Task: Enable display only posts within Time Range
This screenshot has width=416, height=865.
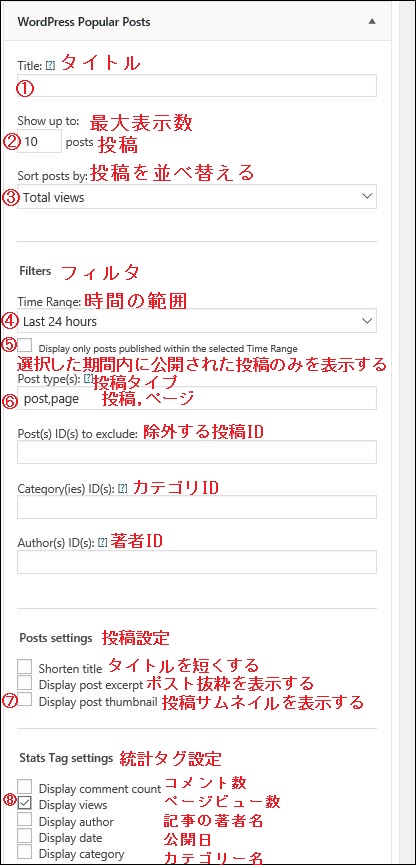Action: [25, 346]
